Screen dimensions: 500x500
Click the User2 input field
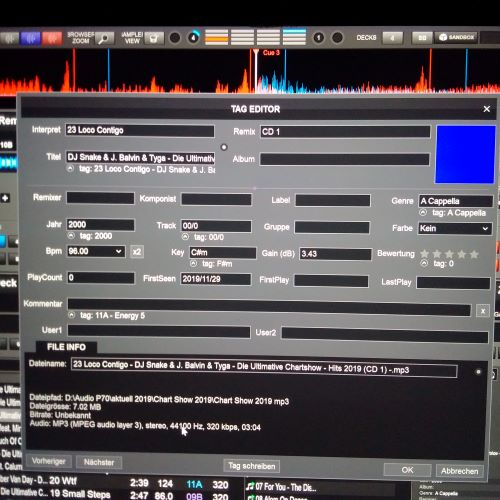click(385, 335)
